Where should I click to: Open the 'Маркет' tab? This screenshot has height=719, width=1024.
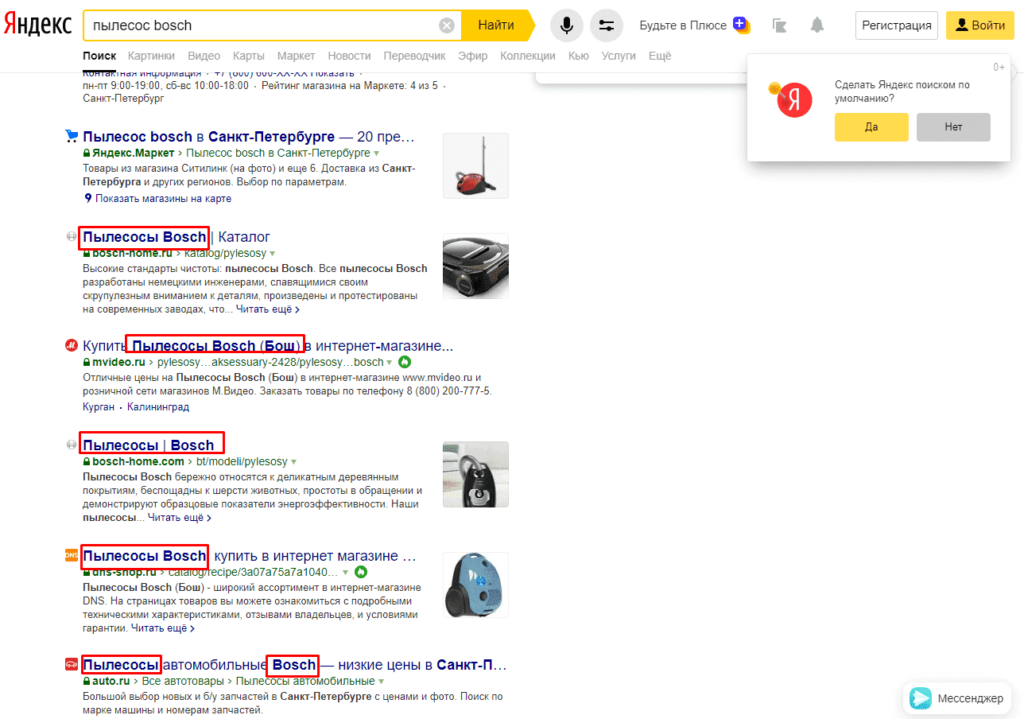click(x=296, y=56)
